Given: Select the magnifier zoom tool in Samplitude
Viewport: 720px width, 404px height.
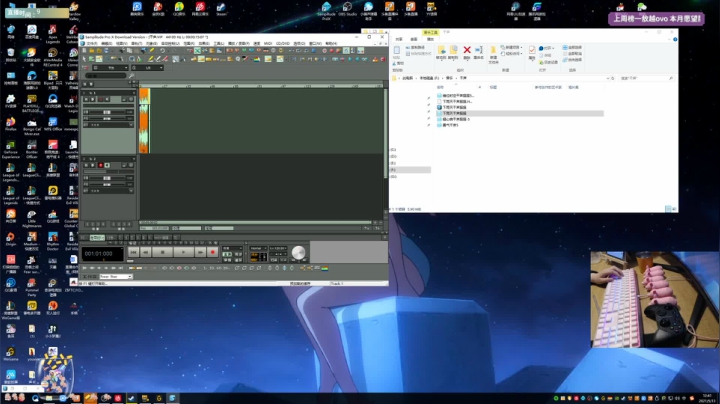Looking at the screenshot, I should pyautogui.click(x=132, y=59).
